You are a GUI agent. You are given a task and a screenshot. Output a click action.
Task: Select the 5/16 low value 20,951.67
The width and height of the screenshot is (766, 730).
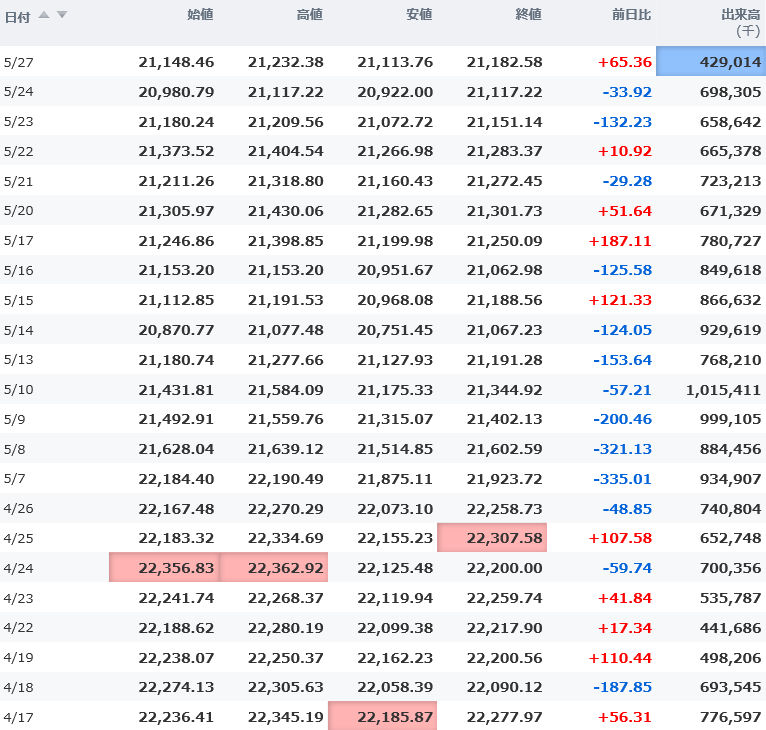(395, 270)
